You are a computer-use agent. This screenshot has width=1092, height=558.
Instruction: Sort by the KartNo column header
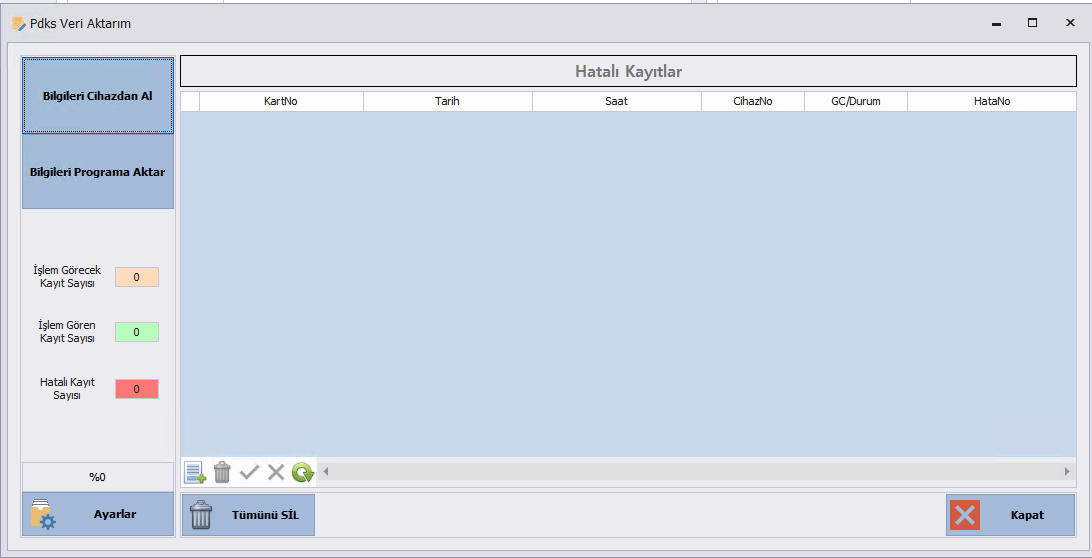pyautogui.click(x=281, y=101)
